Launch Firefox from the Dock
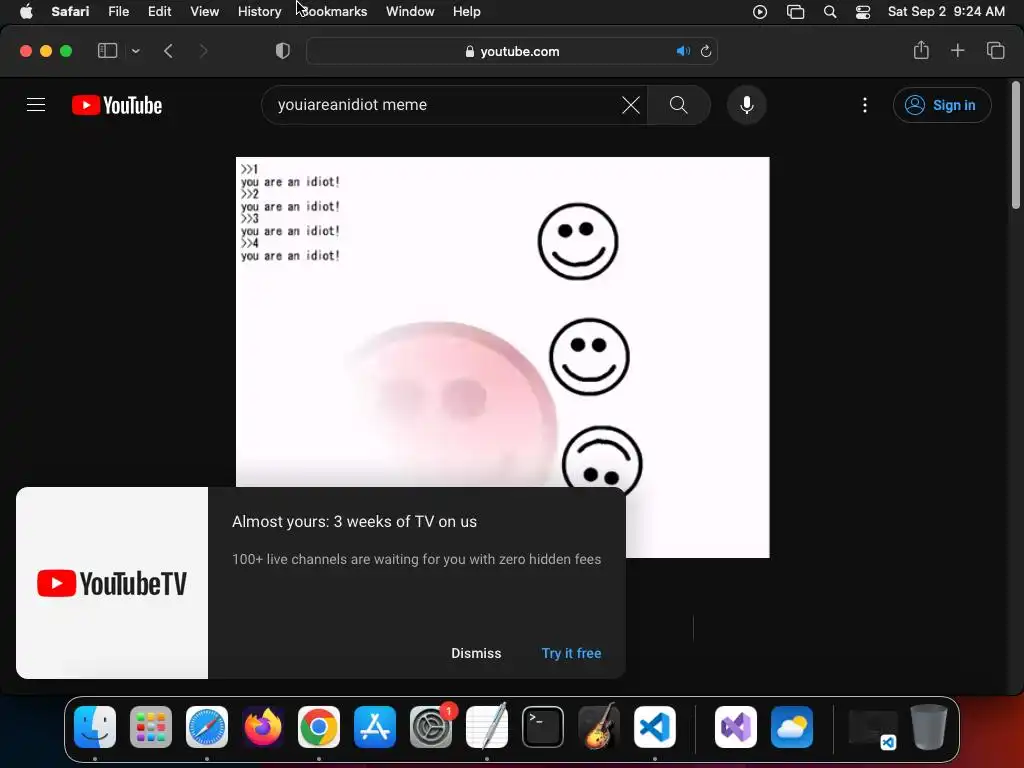The image size is (1024, 768). 263,727
